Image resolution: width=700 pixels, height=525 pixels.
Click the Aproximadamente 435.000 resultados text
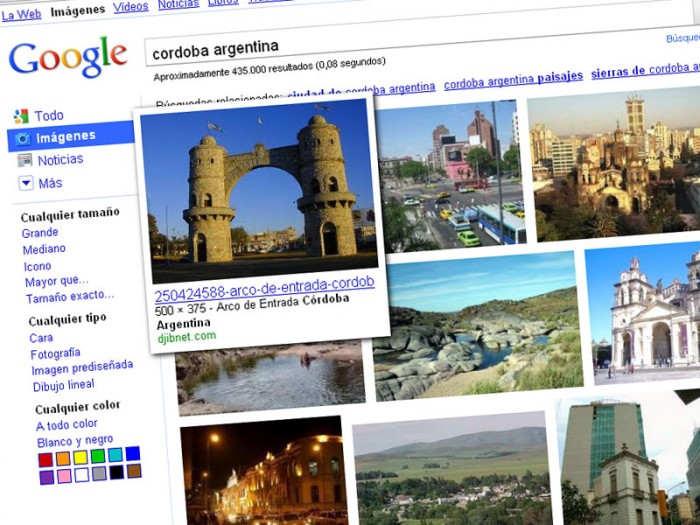coord(269,69)
